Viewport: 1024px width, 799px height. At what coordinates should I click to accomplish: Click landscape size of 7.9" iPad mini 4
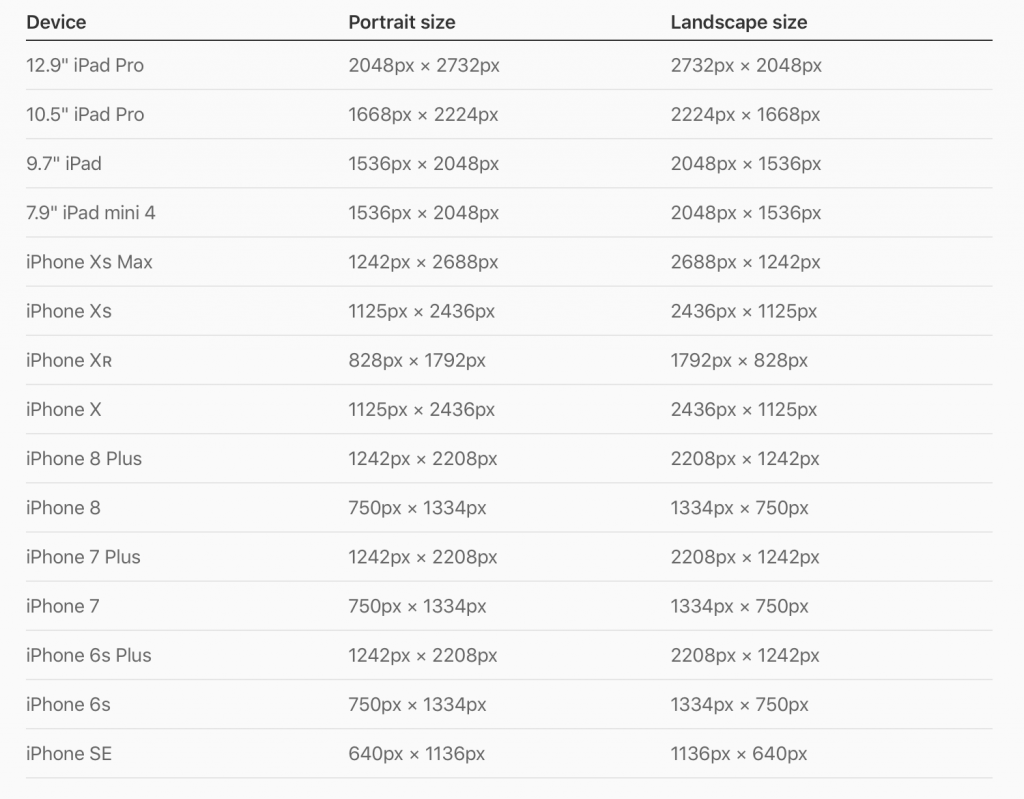(x=745, y=213)
